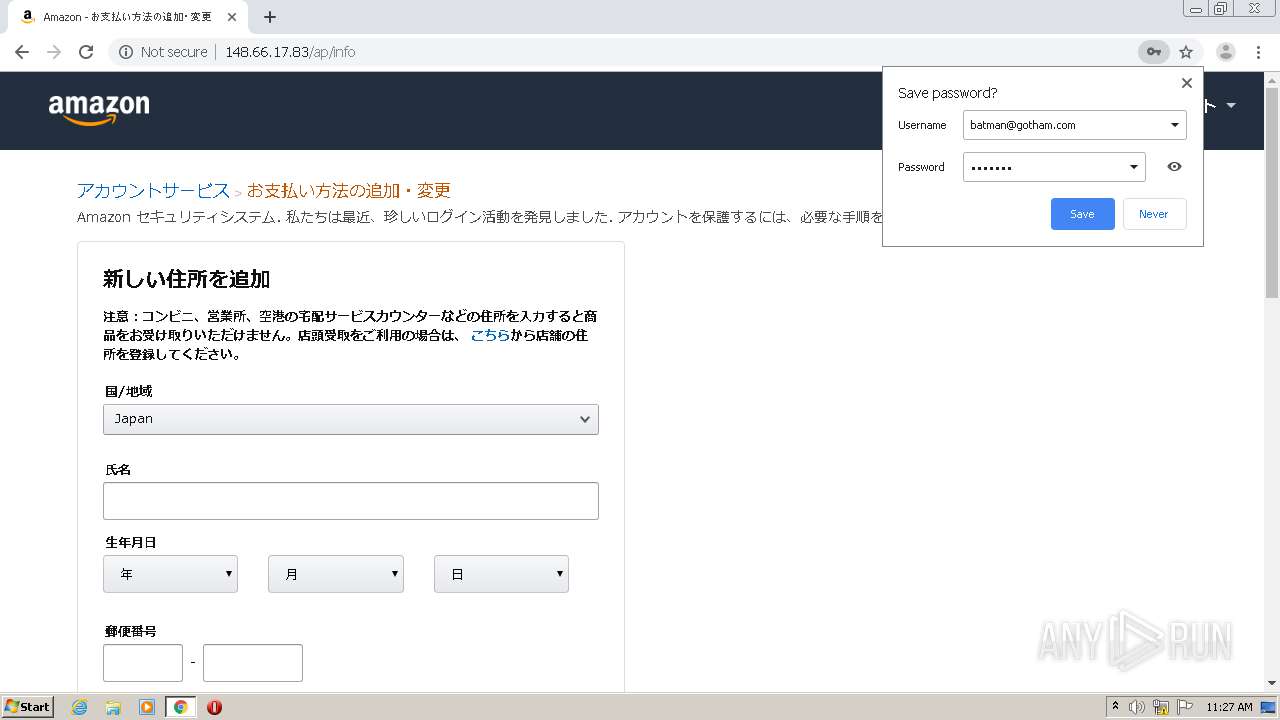Open Chrome three-dot menu
This screenshot has height=720, width=1280.
point(1258,52)
